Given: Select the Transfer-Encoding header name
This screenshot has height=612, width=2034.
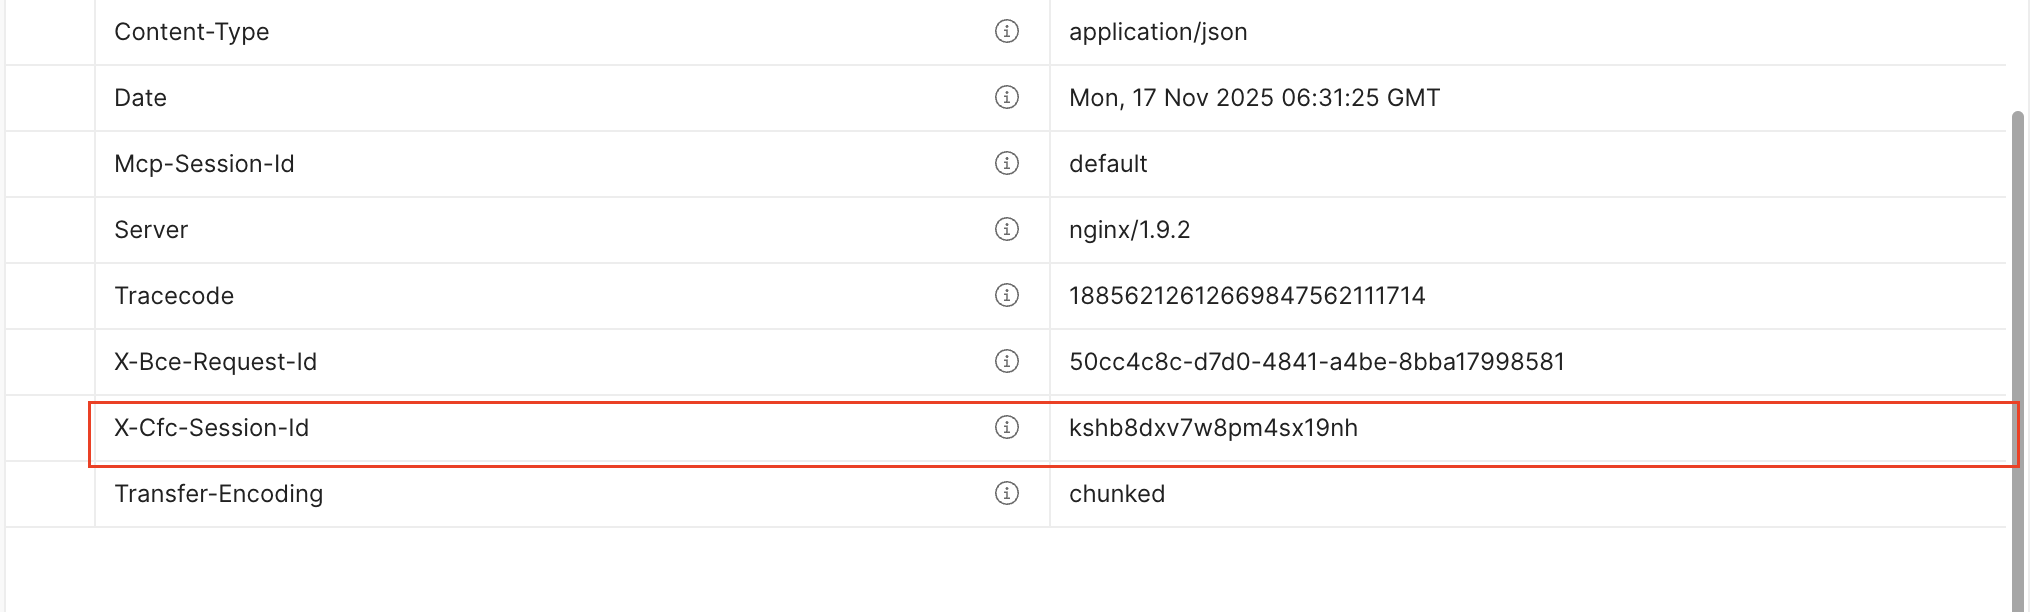Looking at the screenshot, I should click(219, 494).
